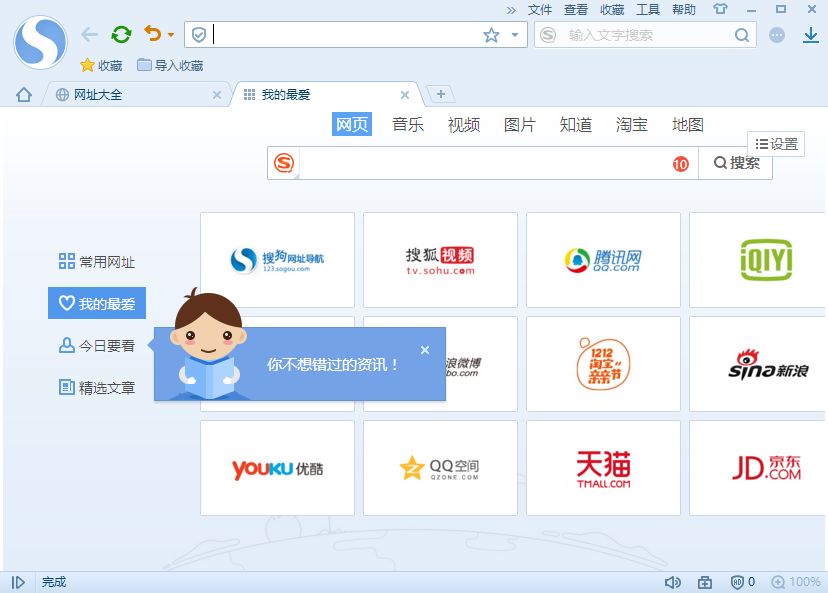828x593 pixels.
Task: Toggle the ad-blocker counter in status bar
Action: pyautogui.click(x=740, y=581)
